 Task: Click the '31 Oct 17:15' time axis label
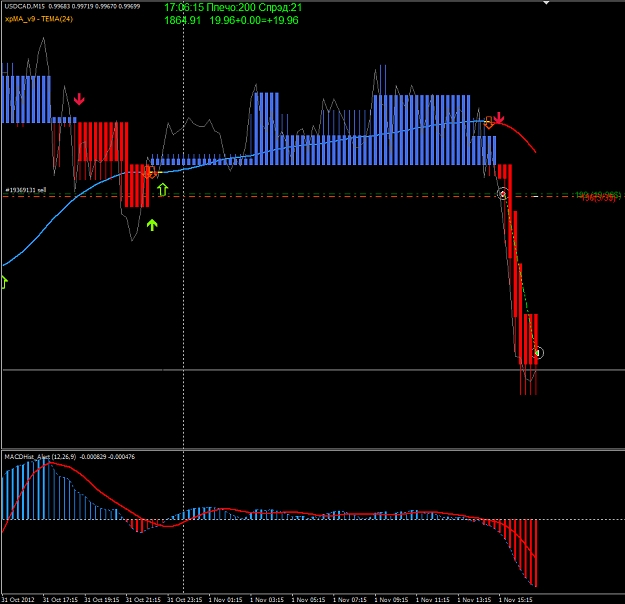(x=60, y=600)
